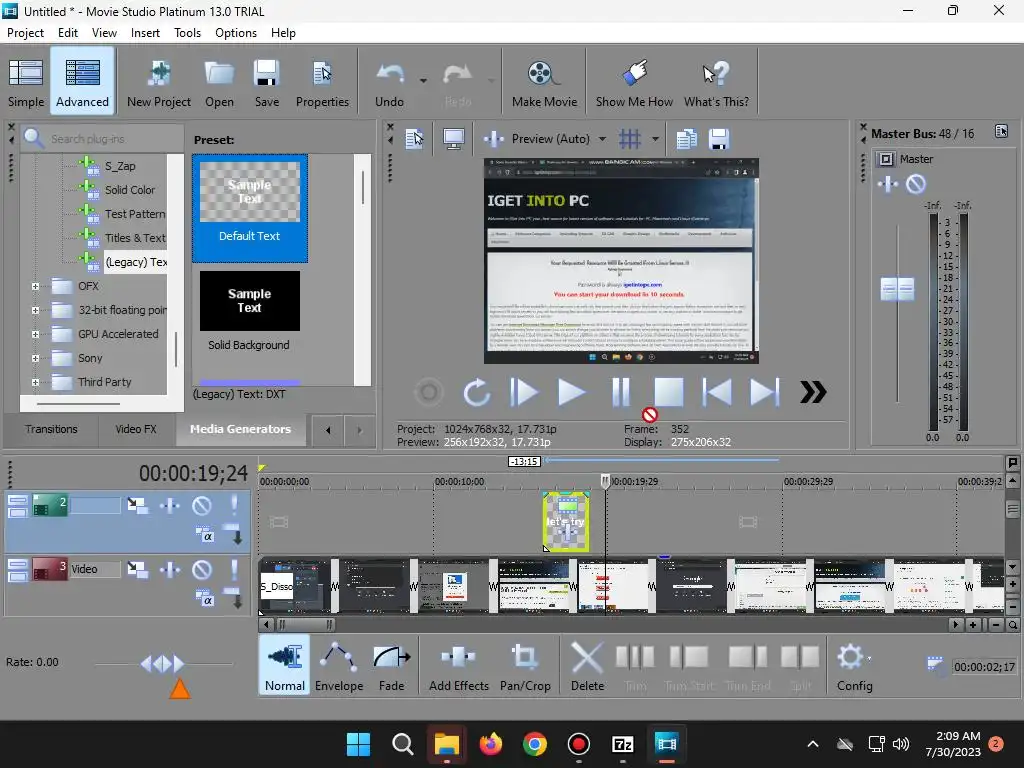Open project Properties

(x=322, y=82)
